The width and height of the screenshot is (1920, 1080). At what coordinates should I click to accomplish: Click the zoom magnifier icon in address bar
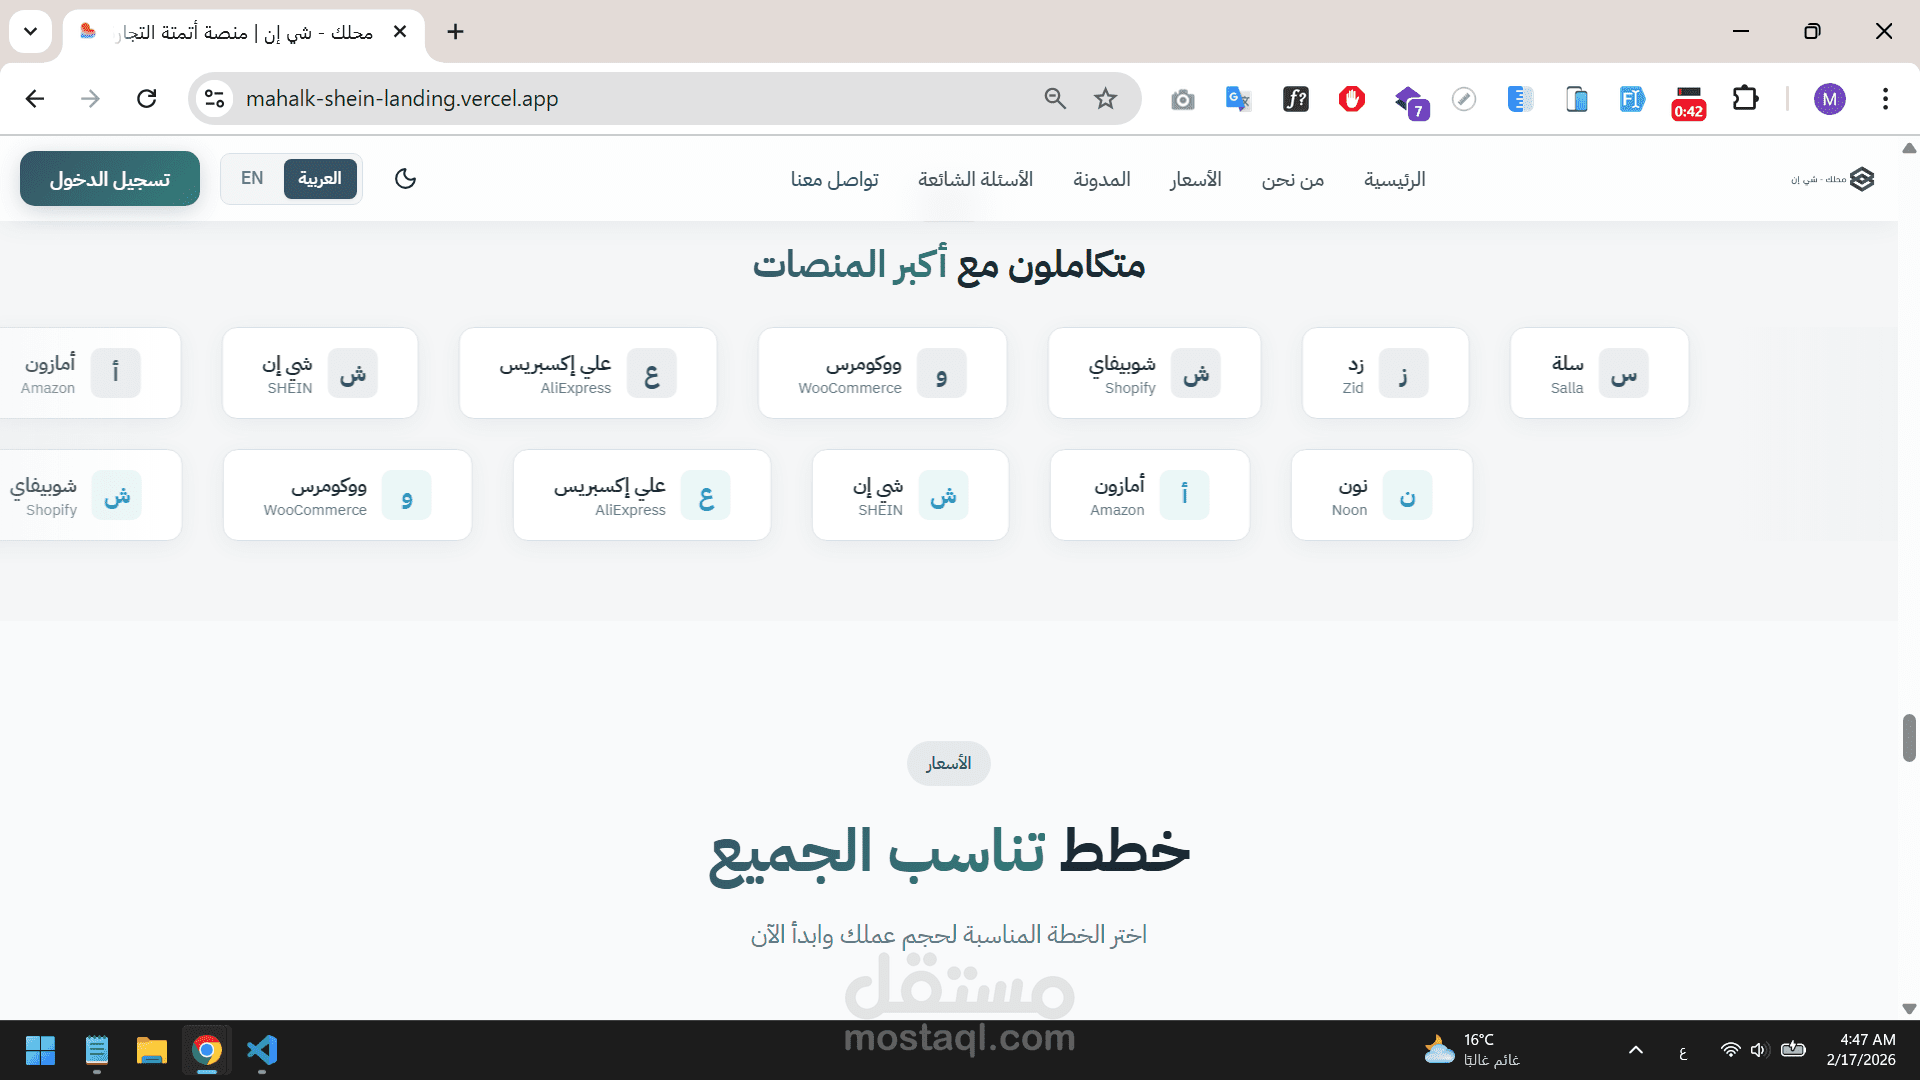(x=1055, y=99)
